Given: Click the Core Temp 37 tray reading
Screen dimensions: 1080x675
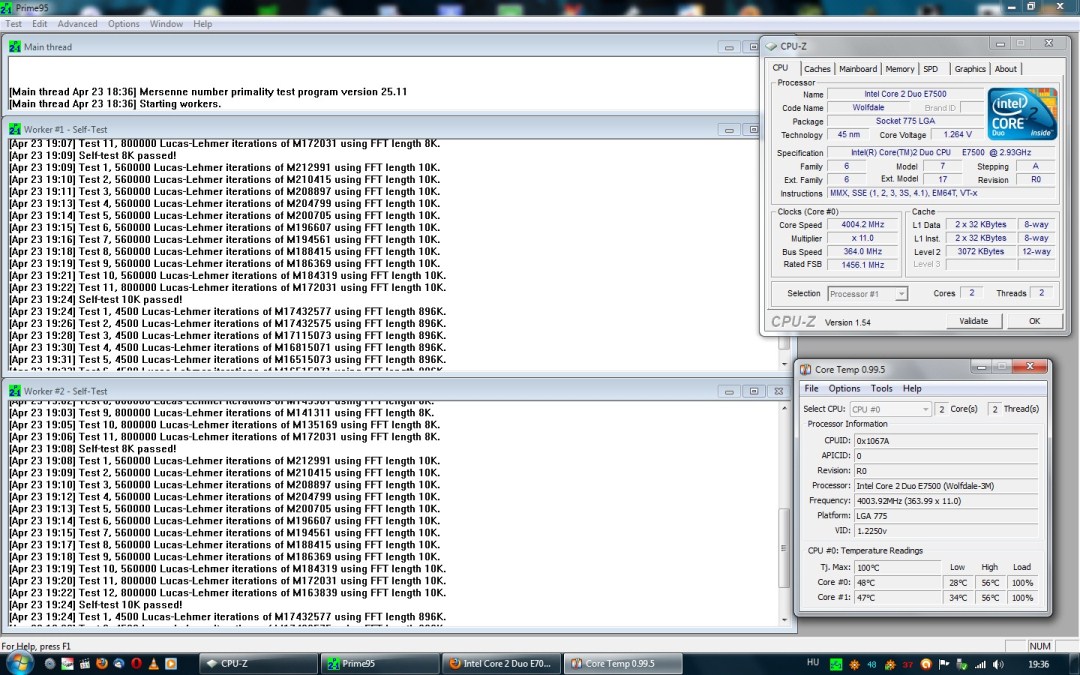Looking at the screenshot, I should tap(908, 664).
